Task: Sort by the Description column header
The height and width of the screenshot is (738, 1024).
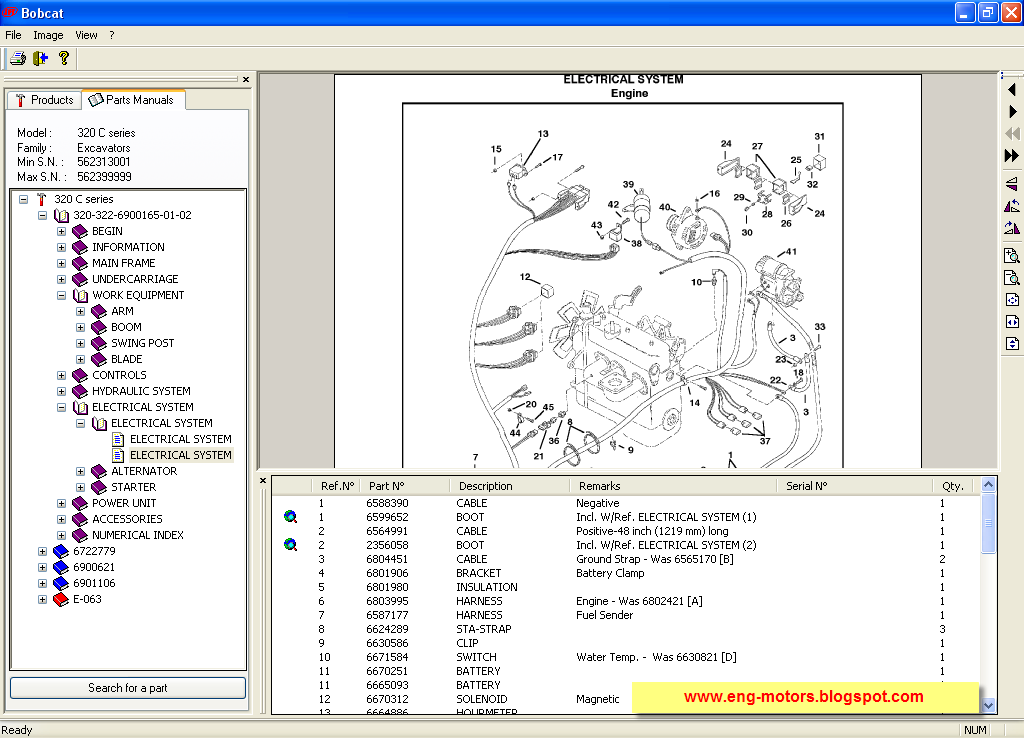Action: coord(509,486)
